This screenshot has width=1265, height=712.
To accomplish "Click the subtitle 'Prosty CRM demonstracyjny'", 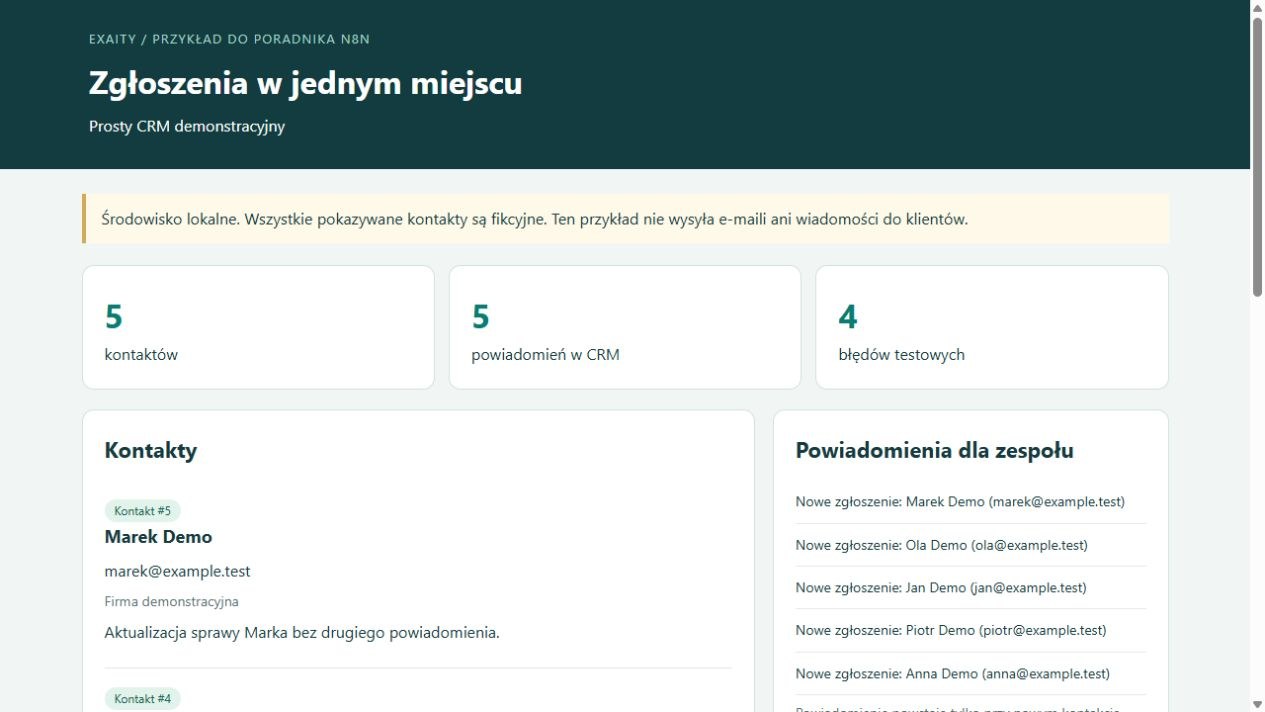I will coord(187,127).
